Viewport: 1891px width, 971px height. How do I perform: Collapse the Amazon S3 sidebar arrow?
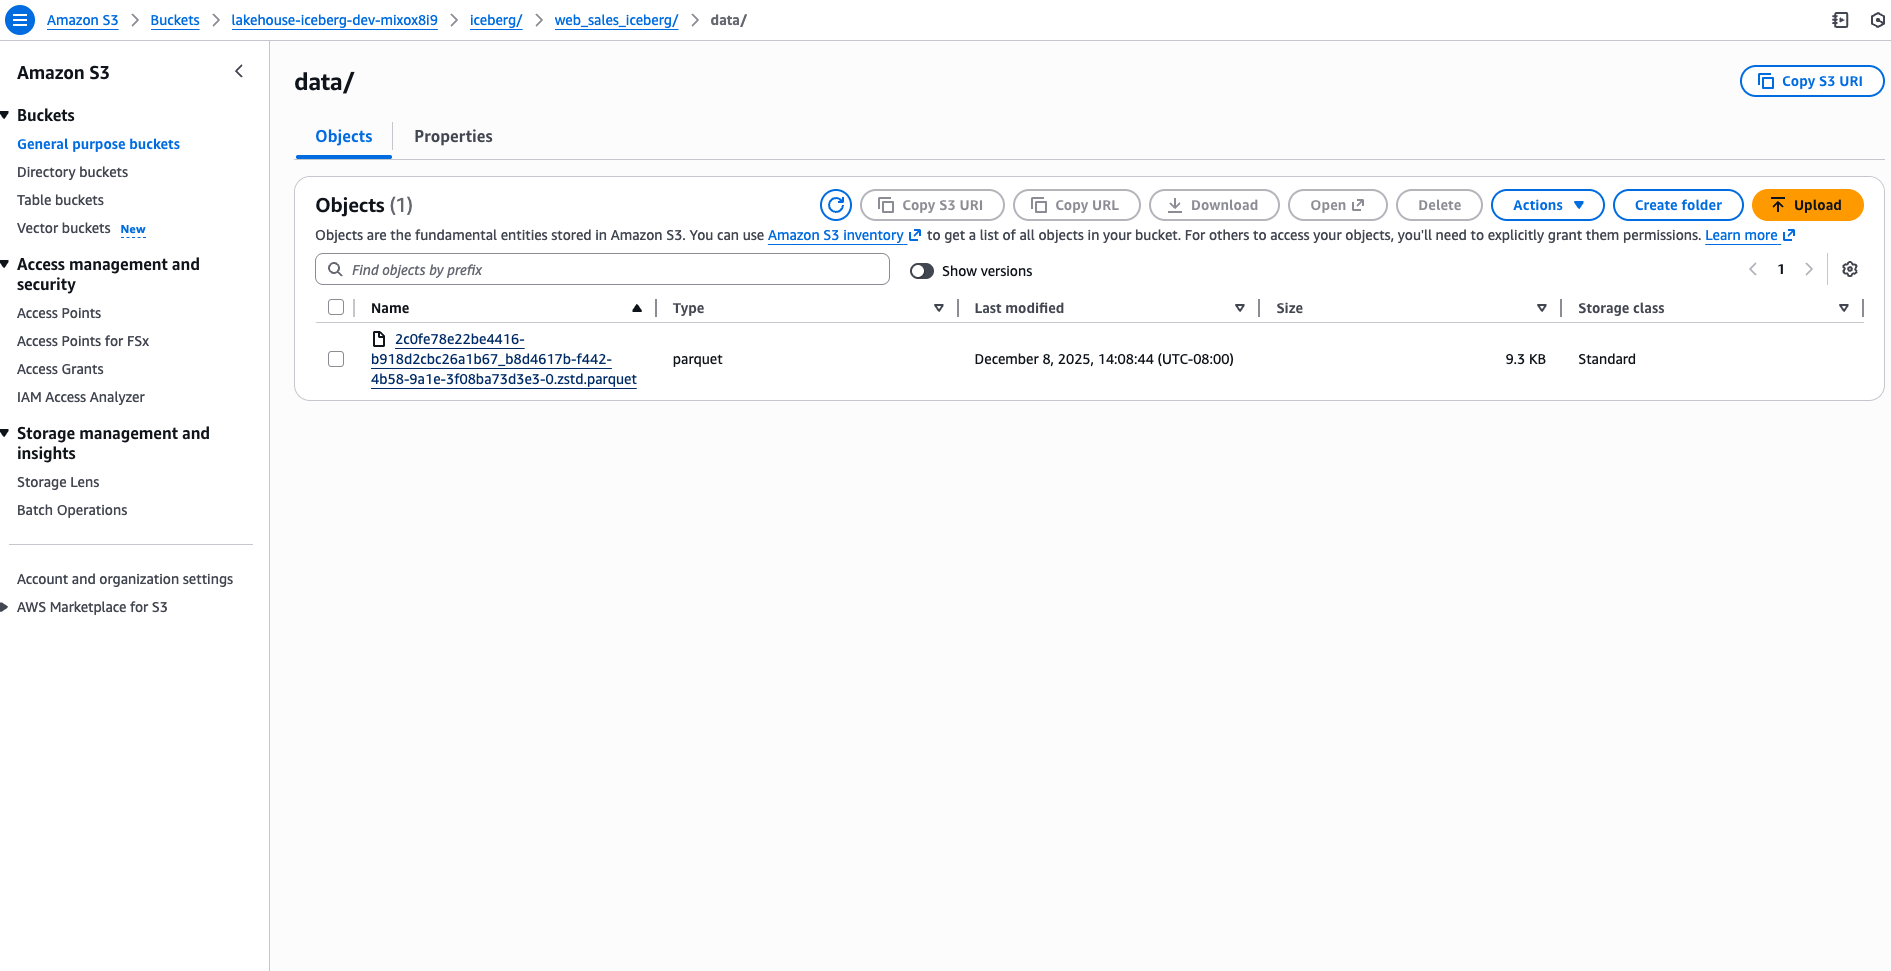(x=239, y=71)
